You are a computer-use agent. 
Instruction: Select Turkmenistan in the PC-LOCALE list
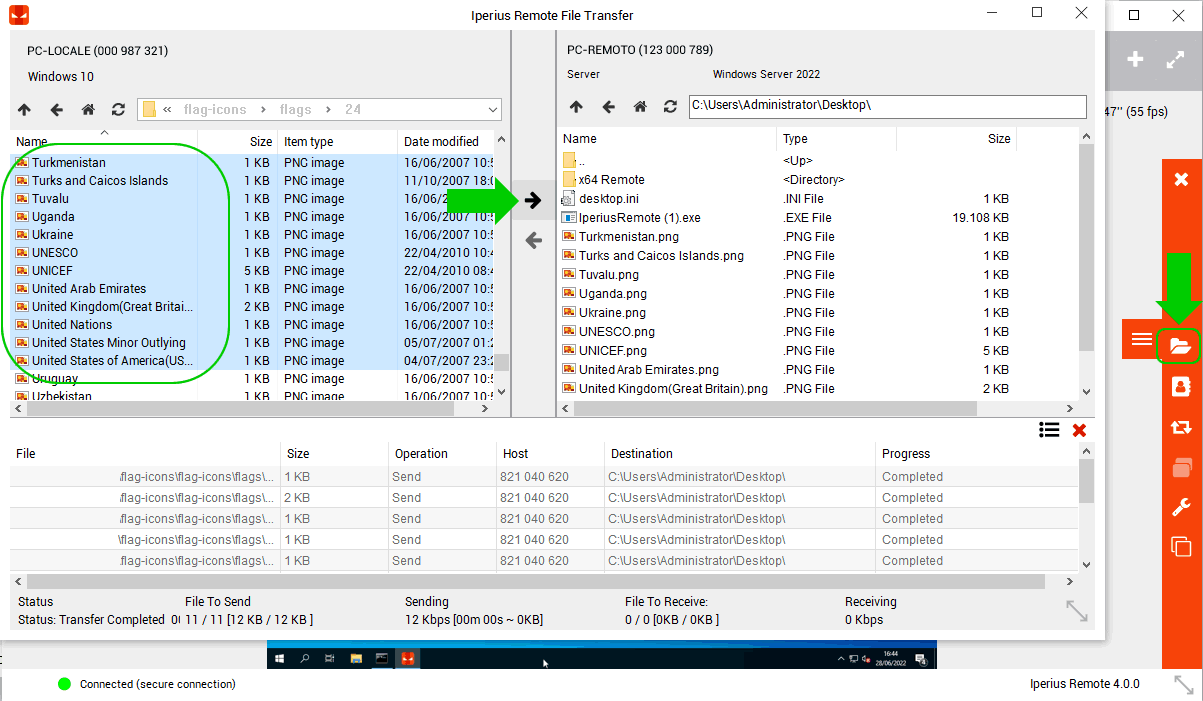pos(68,163)
